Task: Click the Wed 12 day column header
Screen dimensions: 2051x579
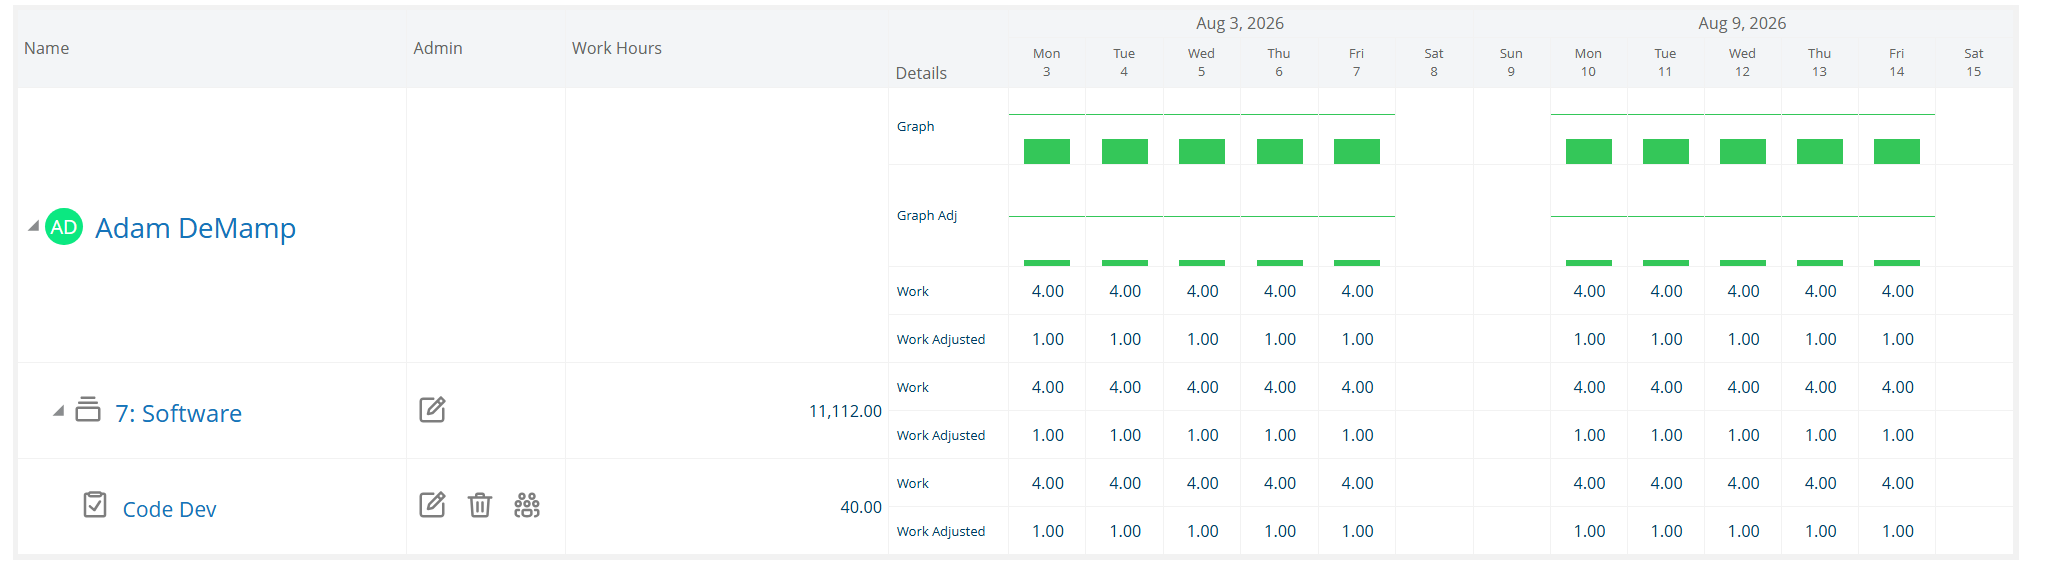Action: click(1742, 62)
